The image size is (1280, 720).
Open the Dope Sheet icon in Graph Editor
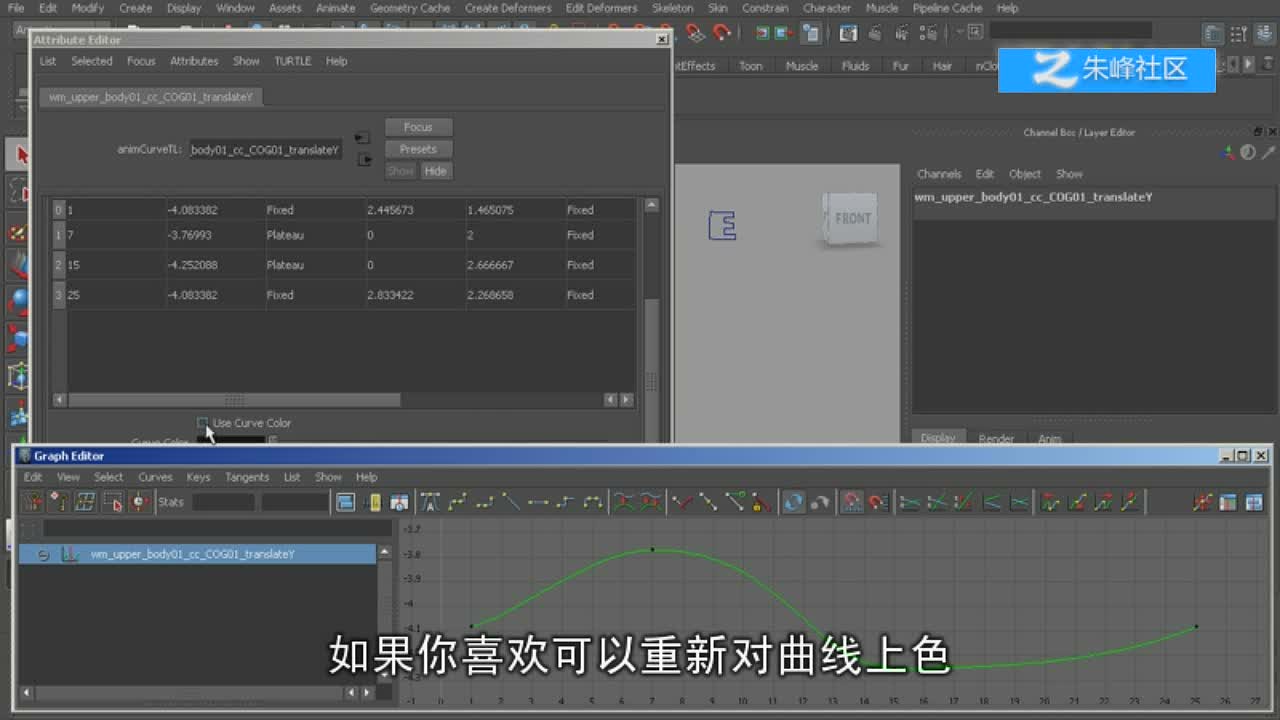point(1228,502)
